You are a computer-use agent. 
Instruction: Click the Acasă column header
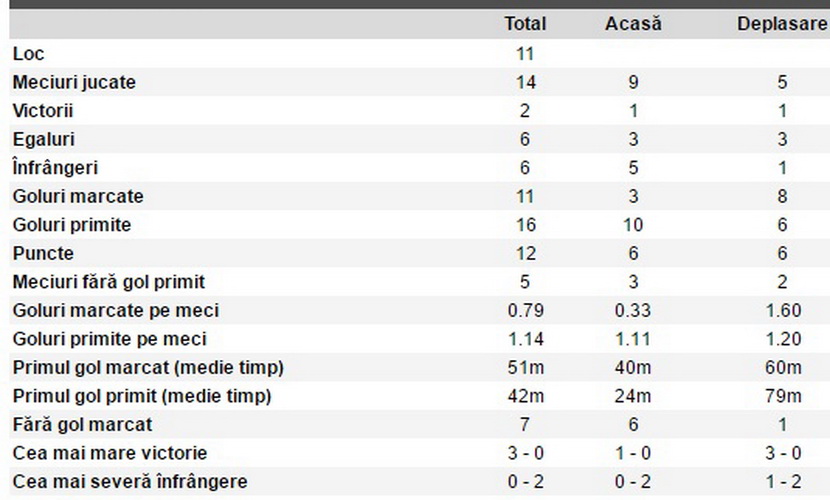point(633,24)
